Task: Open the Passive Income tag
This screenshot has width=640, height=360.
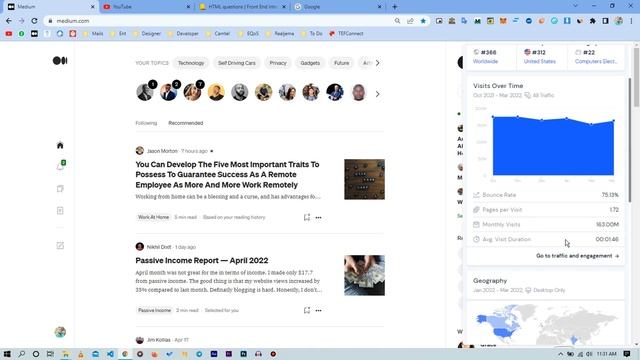Action: [x=154, y=310]
